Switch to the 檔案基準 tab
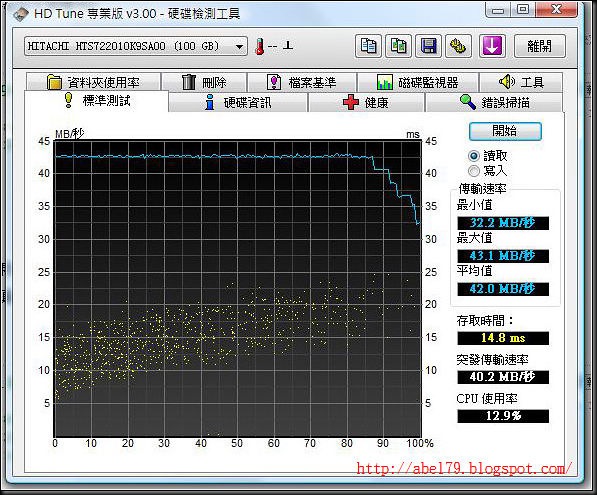The width and height of the screenshot is (597, 495). (x=302, y=82)
